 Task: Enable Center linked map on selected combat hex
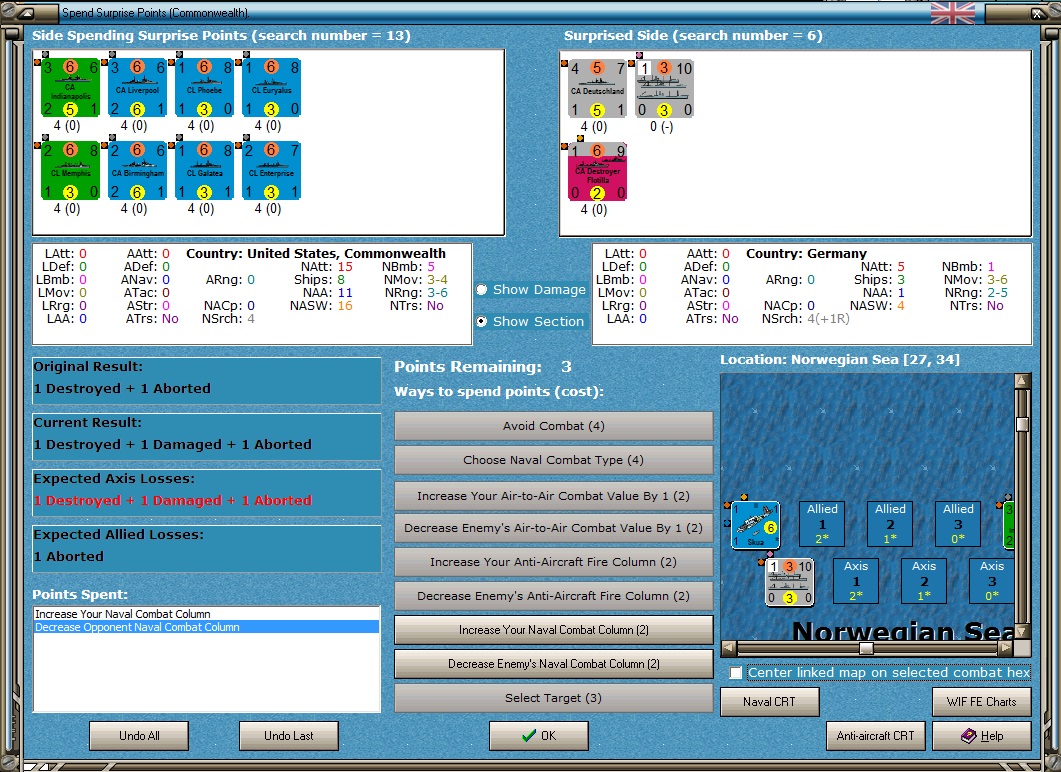point(736,673)
